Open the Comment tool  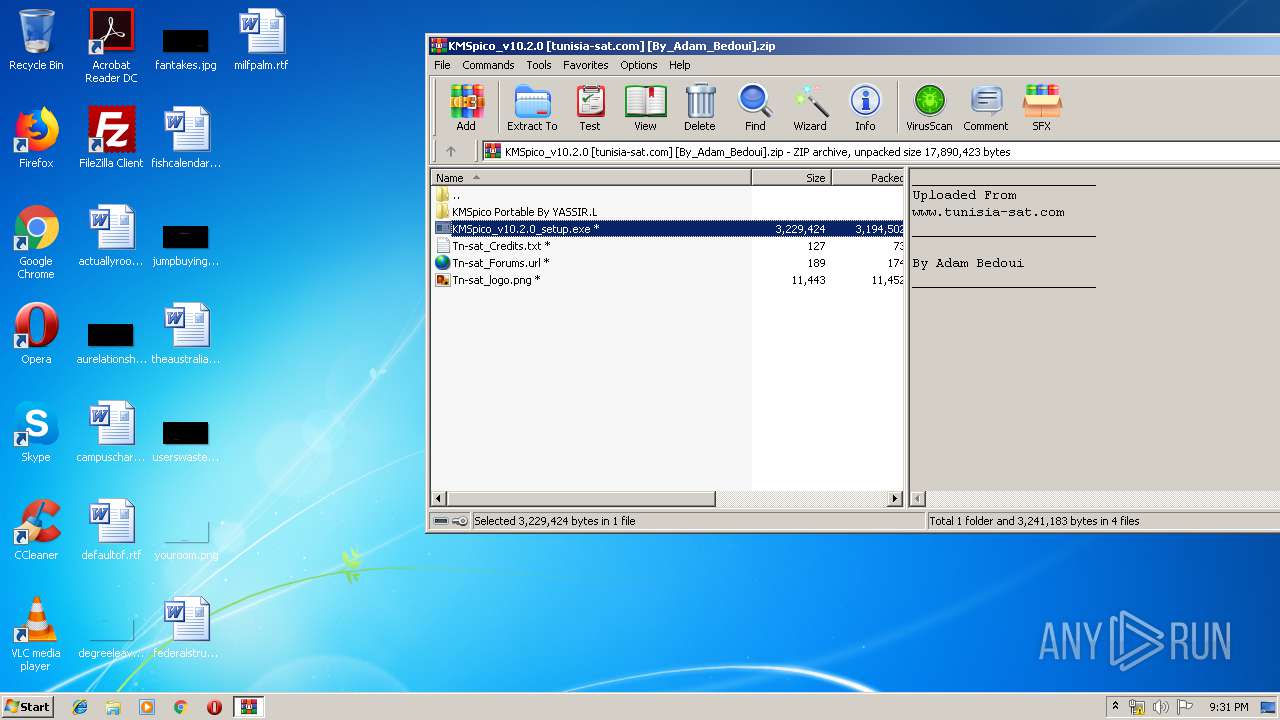[x=986, y=108]
